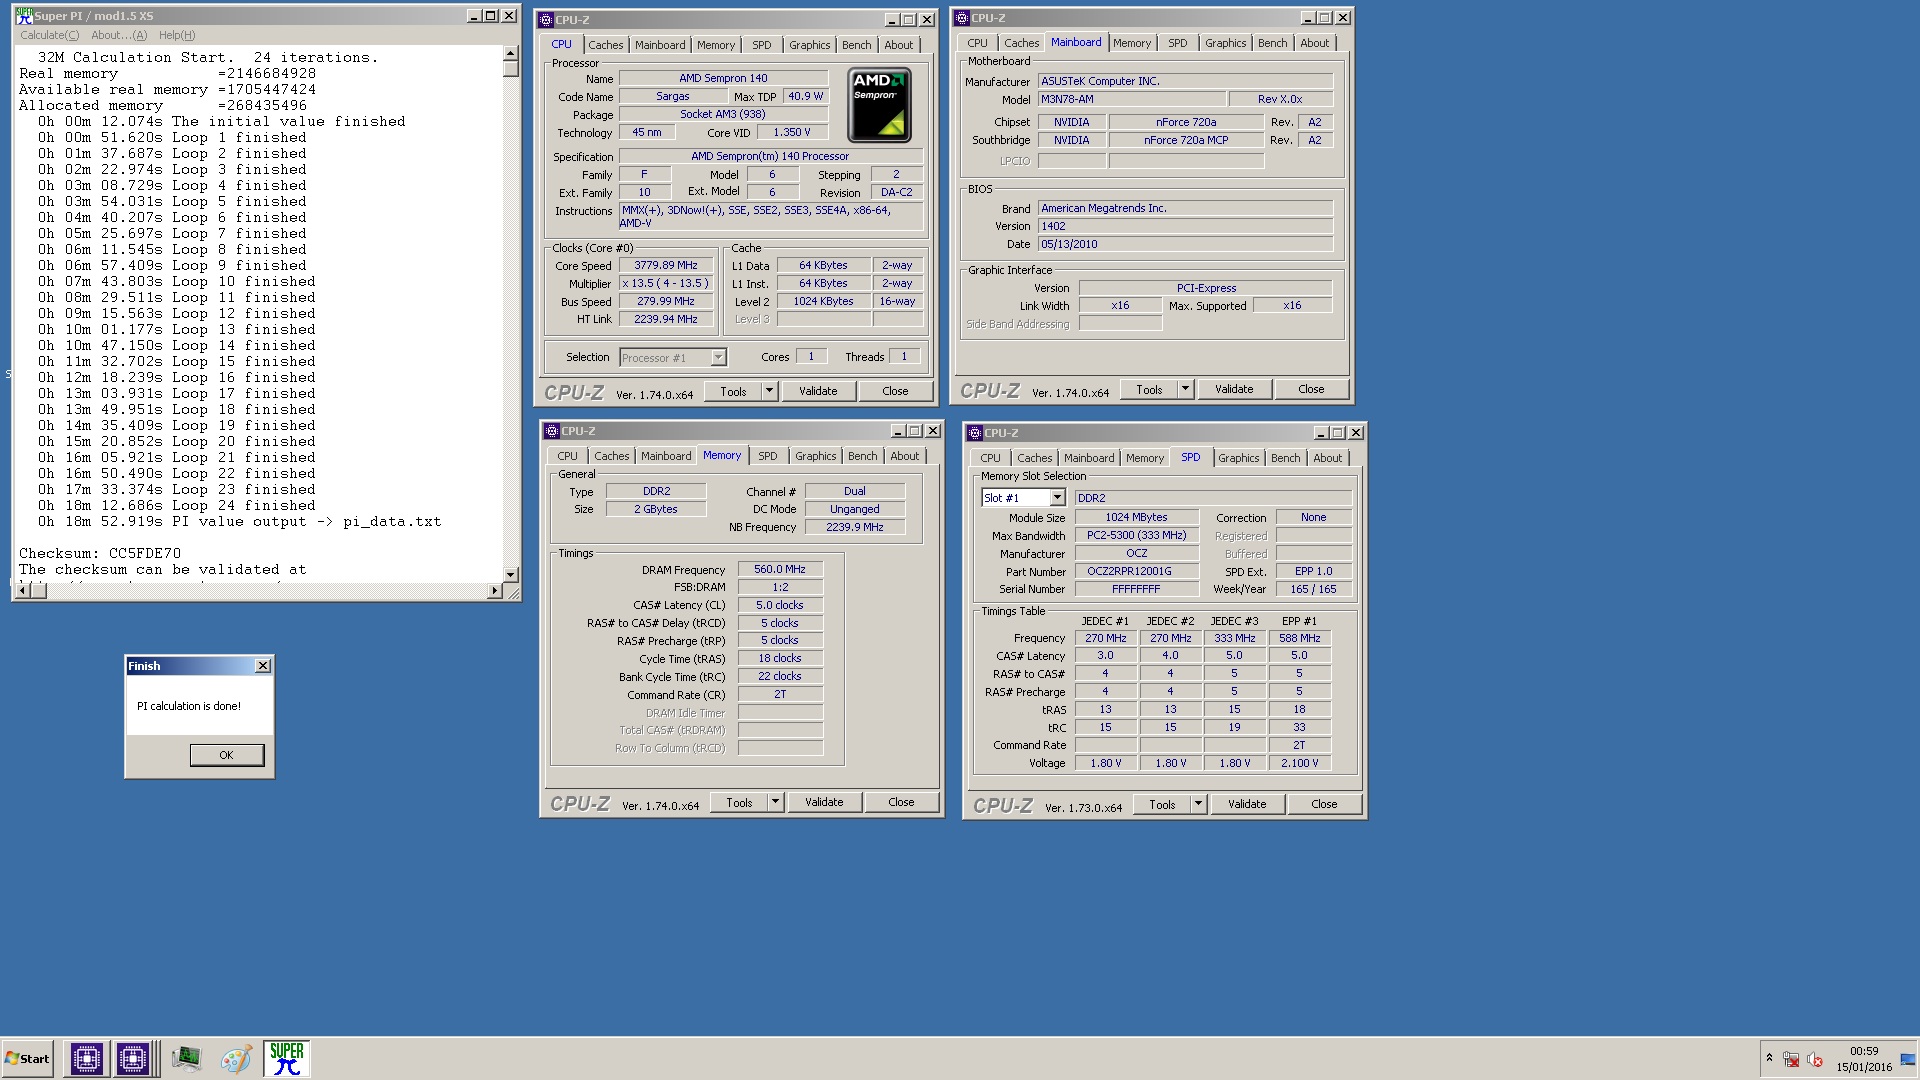Screen dimensions: 1920x1080
Task: Click title icon of CPU-Z SPD window
Action: tap(975, 433)
